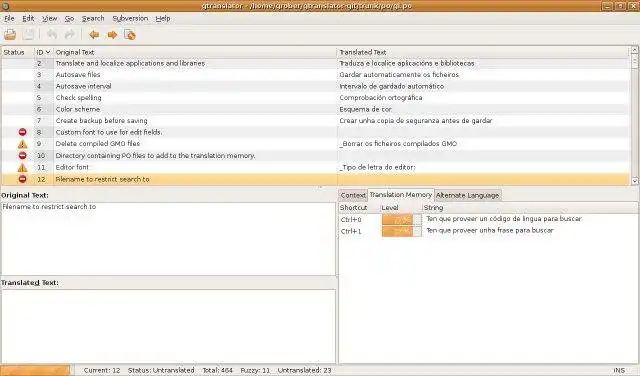
Task: Click the fuzzy warning icon on row 9
Action: point(22,144)
